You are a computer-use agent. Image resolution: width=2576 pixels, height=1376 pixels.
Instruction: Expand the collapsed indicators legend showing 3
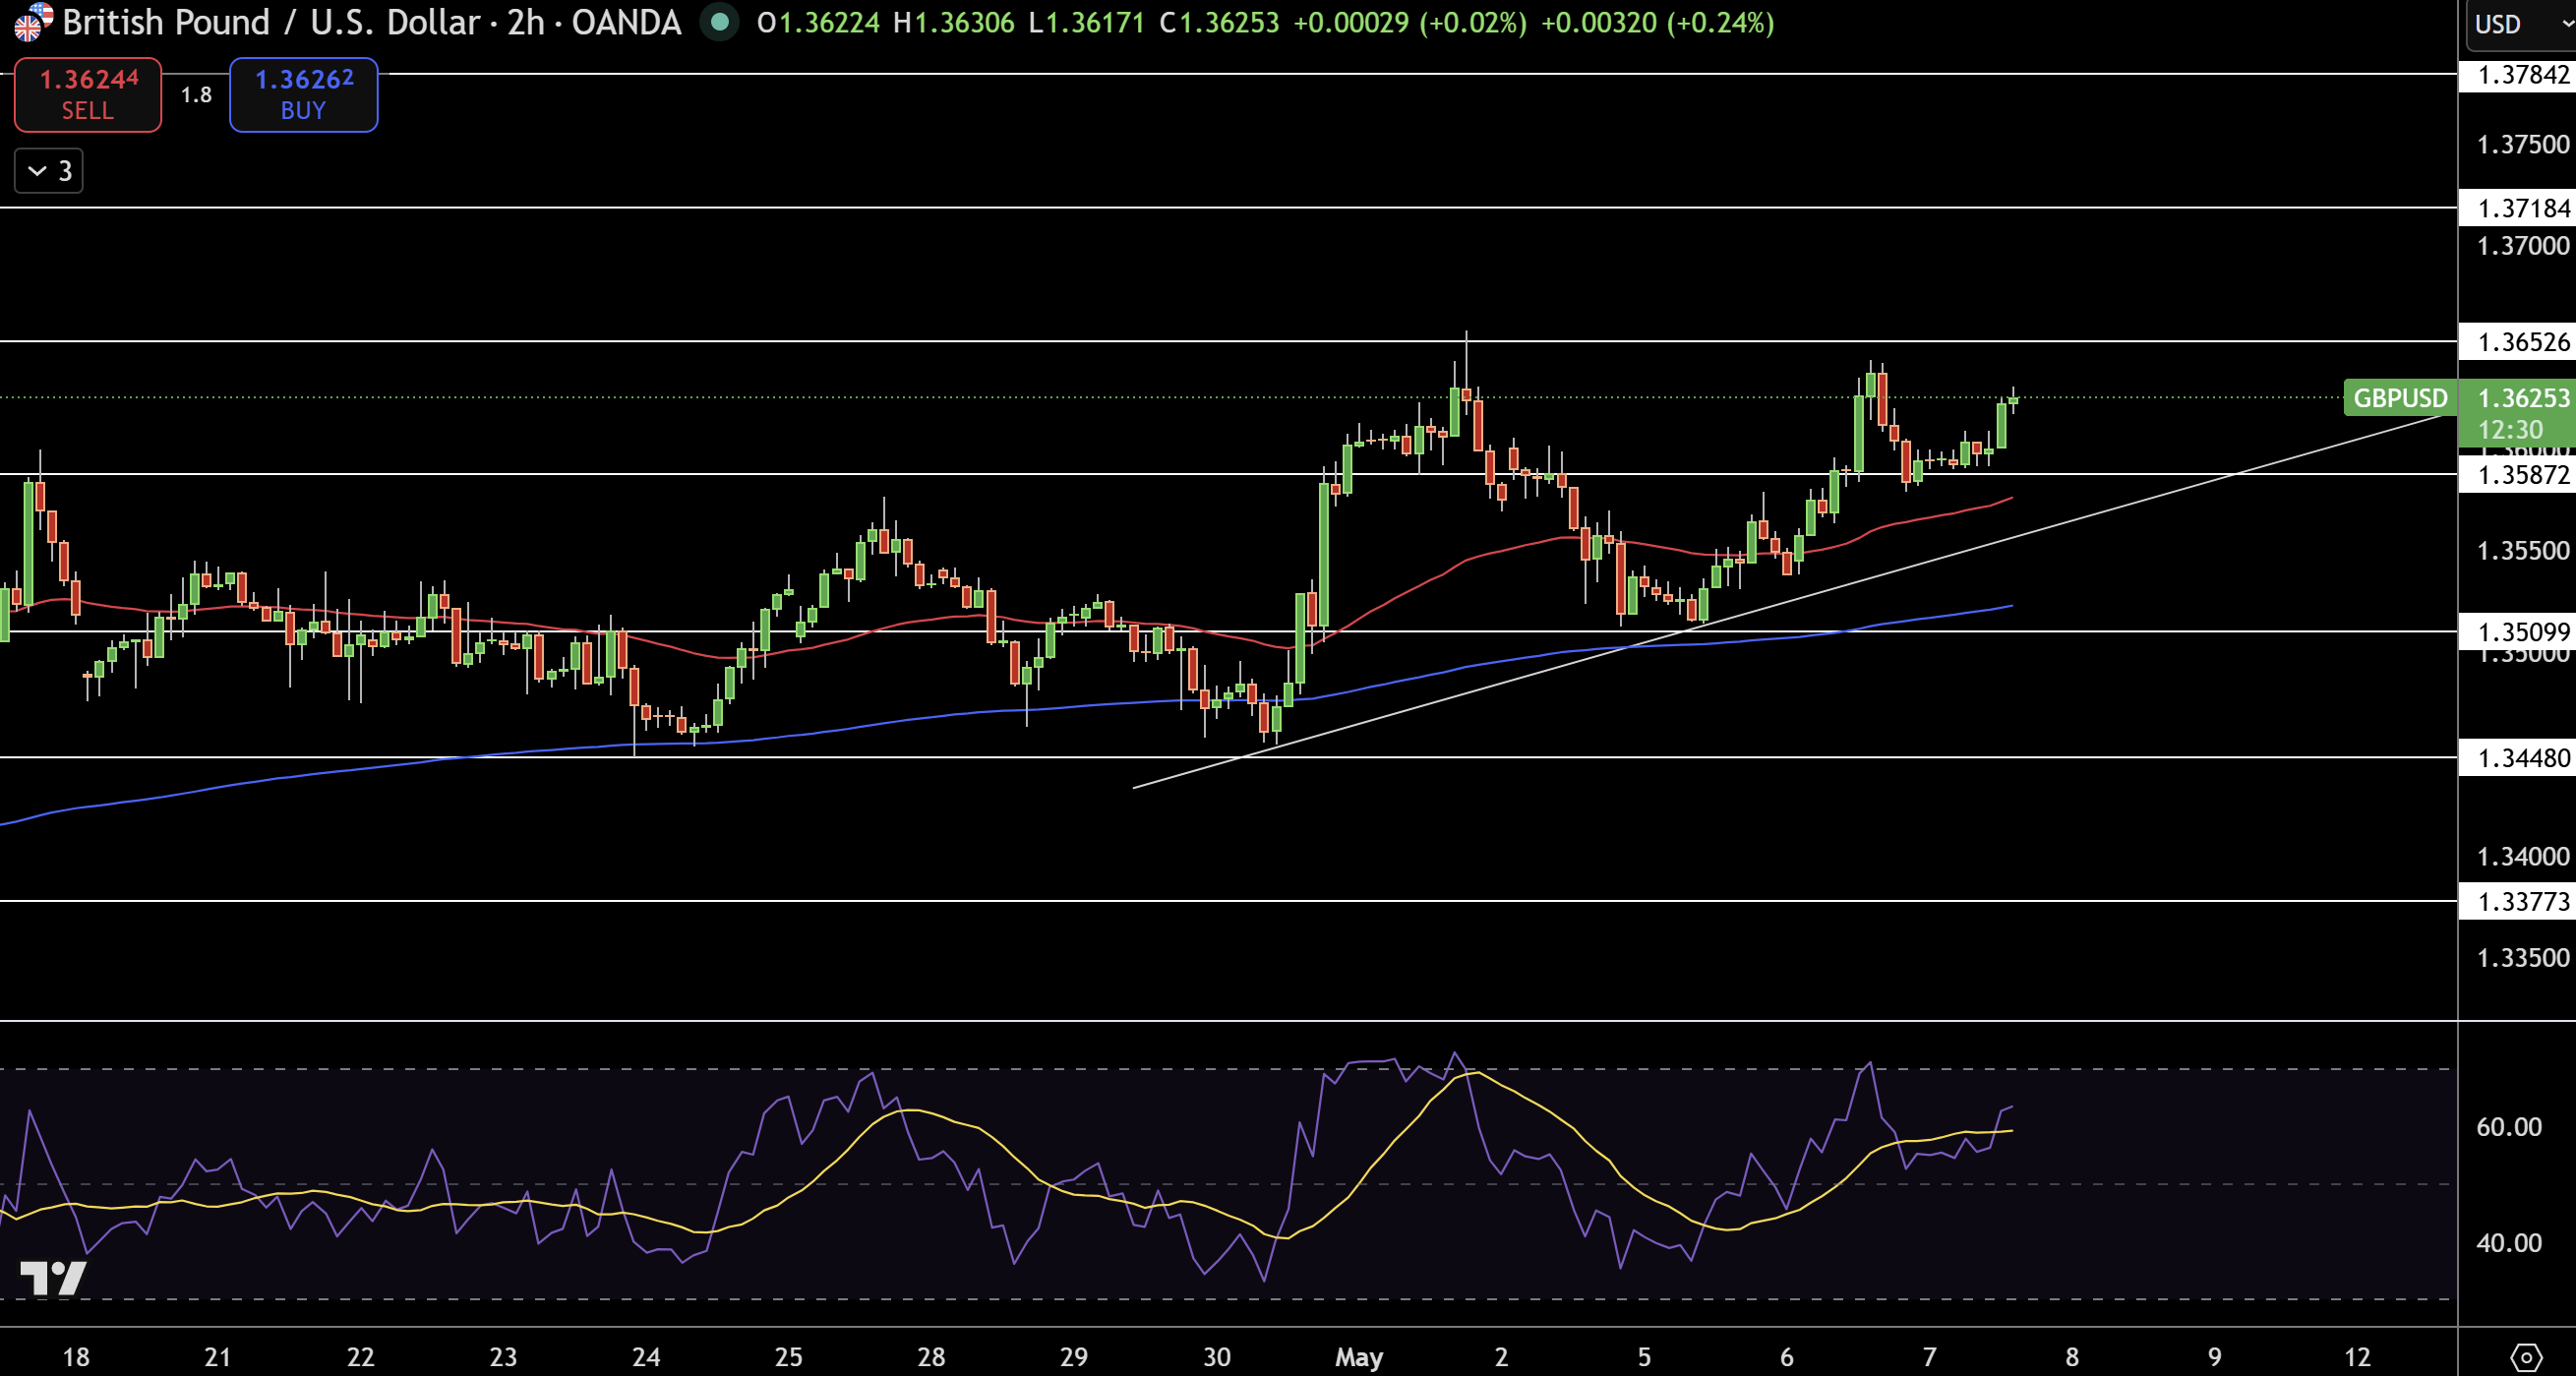[49, 171]
